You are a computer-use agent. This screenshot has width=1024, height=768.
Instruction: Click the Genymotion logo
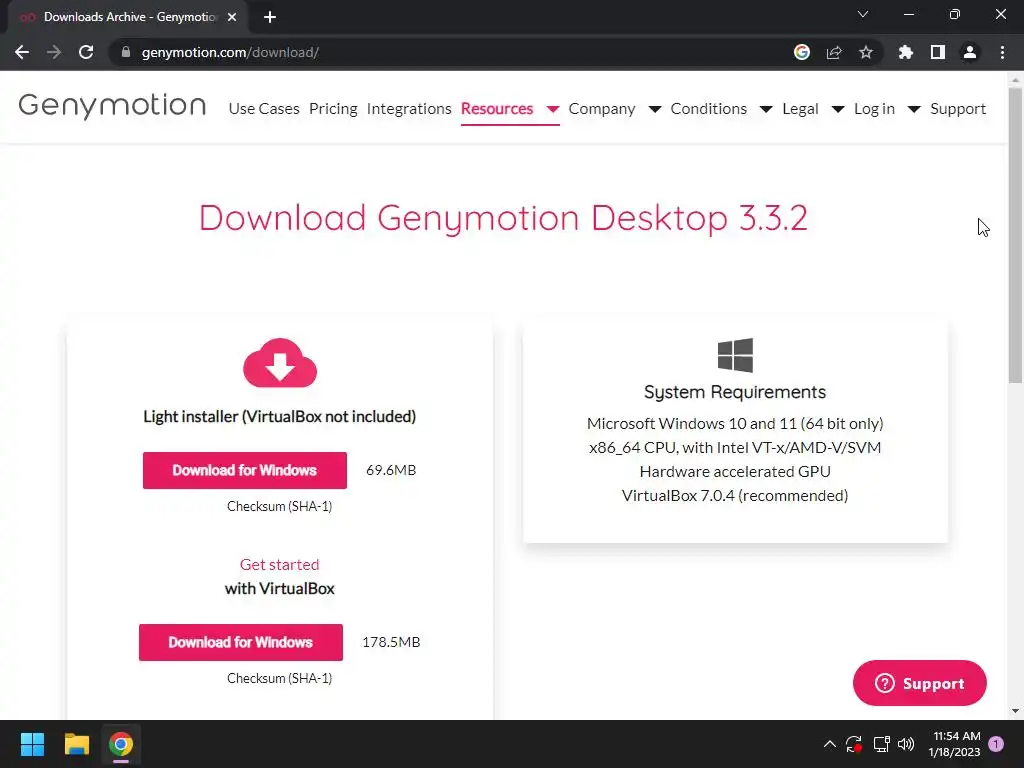pyautogui.click(x=112, y=106)
